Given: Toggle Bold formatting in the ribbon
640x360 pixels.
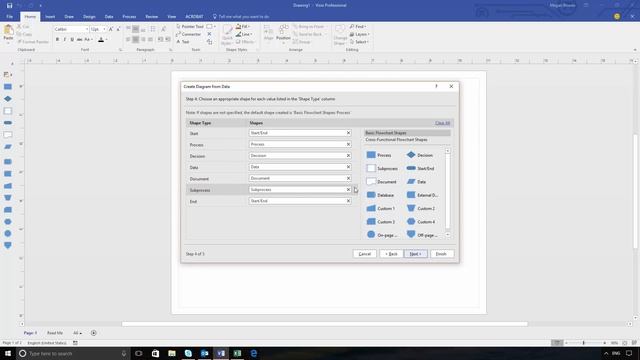Looking at the screenshot, I should tap(57, 40).
